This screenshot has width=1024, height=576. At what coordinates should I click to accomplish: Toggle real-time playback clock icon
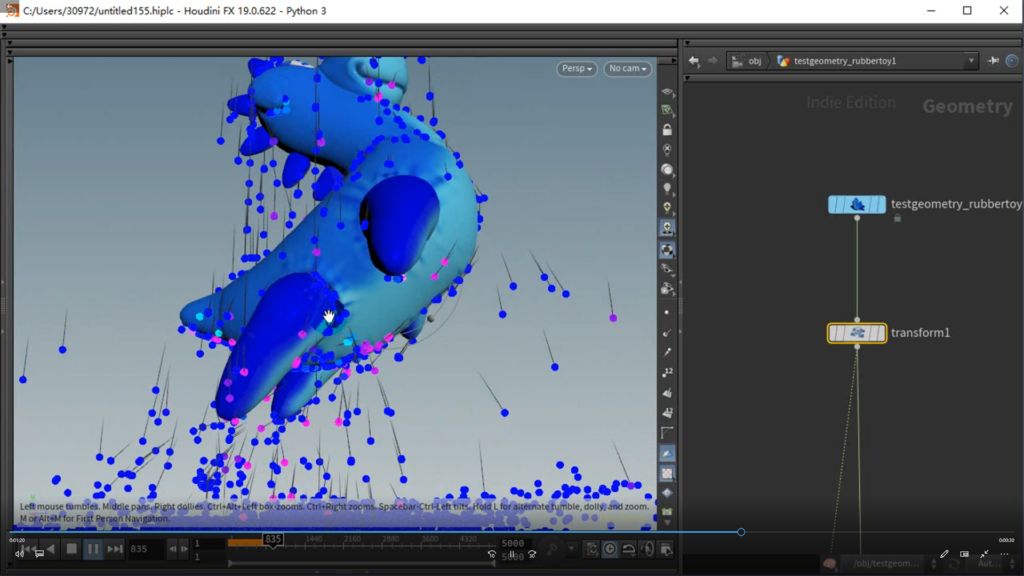click(609, 549)
